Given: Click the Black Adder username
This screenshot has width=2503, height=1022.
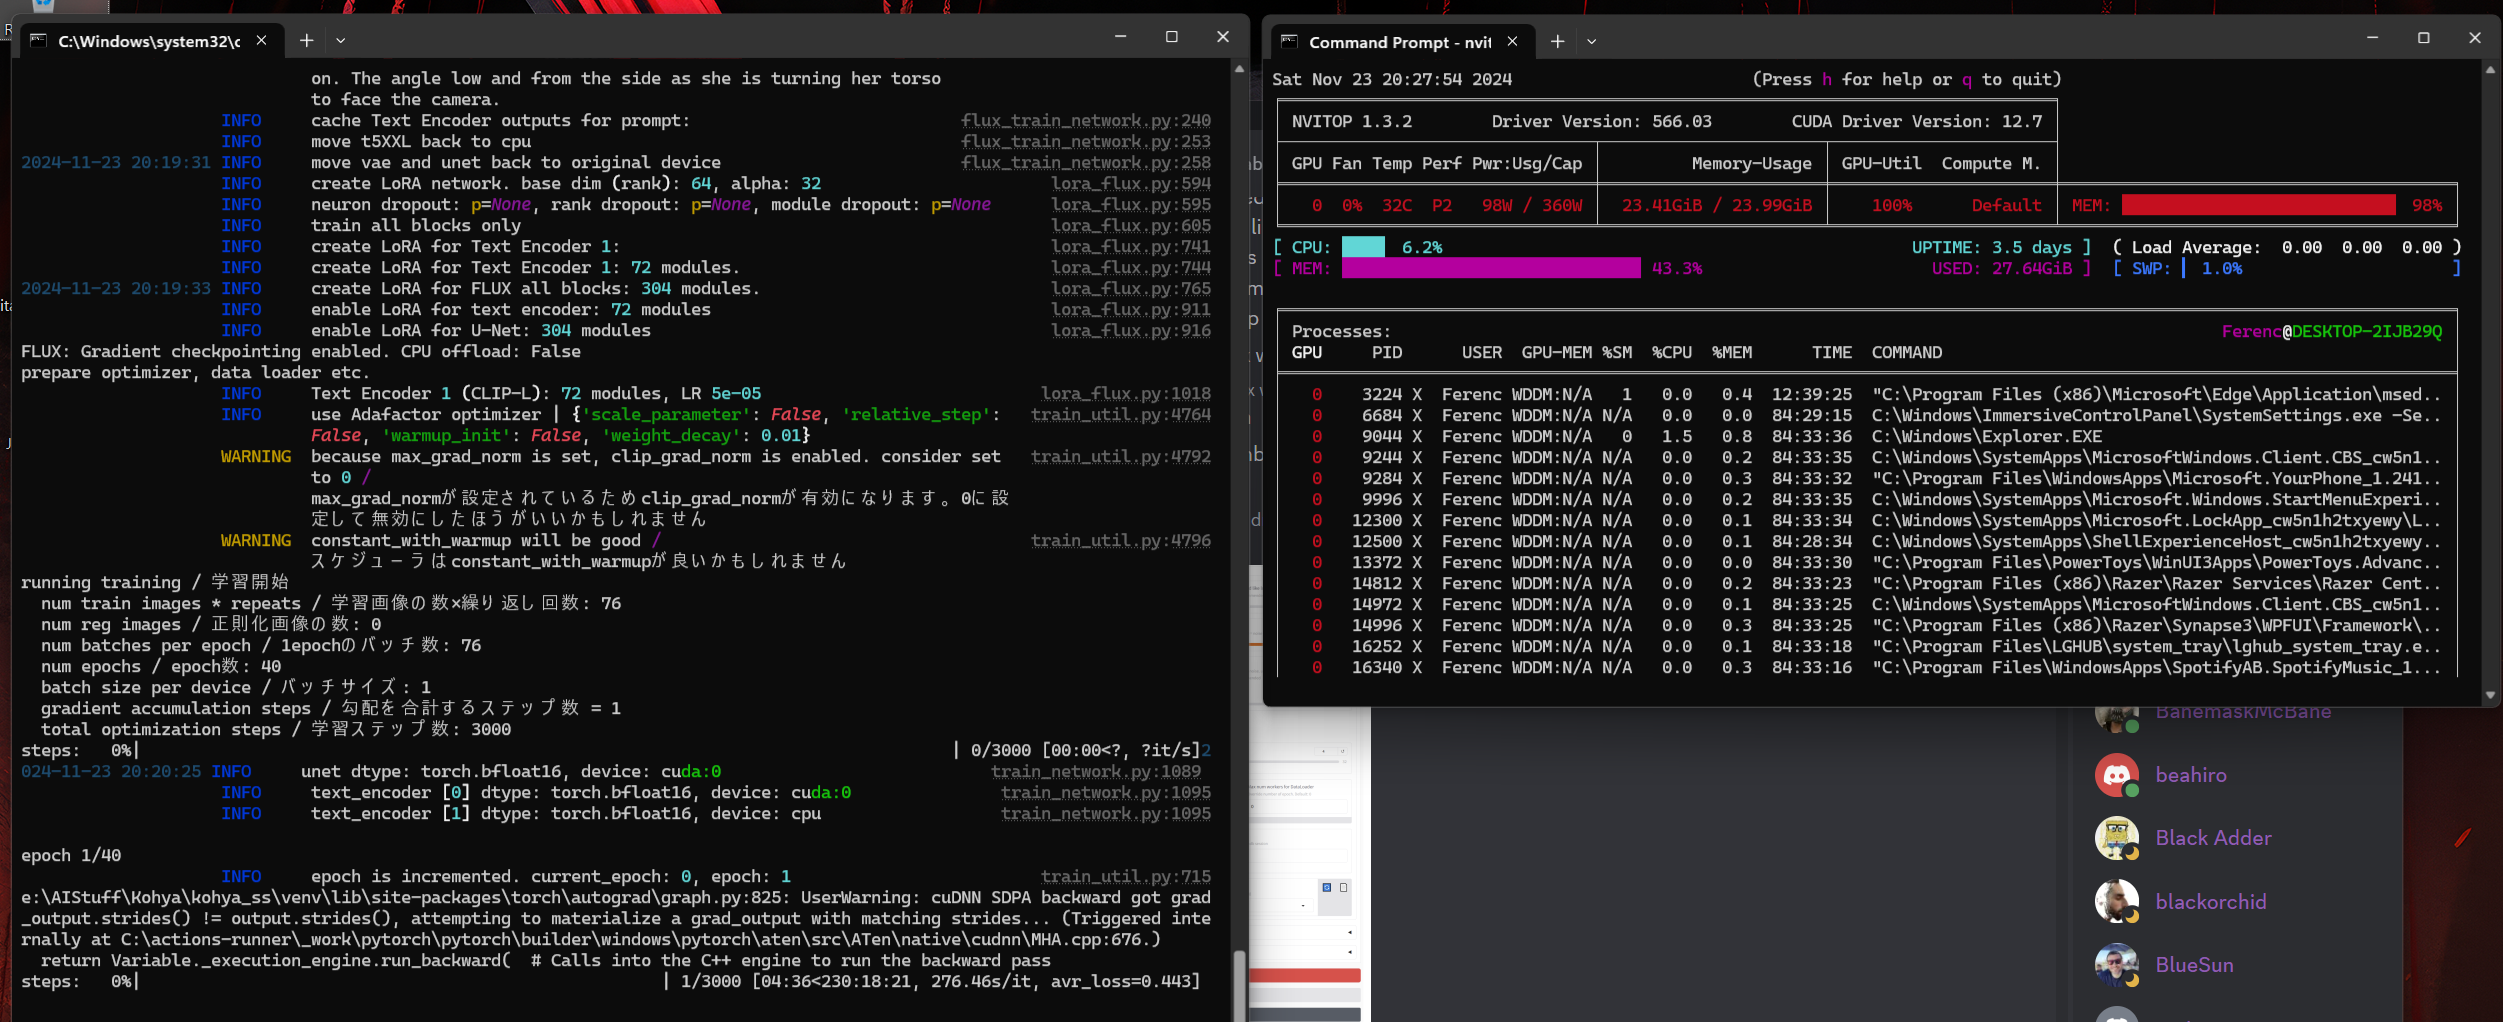Looking at the screenshot, I should (x=2213, y=838).
